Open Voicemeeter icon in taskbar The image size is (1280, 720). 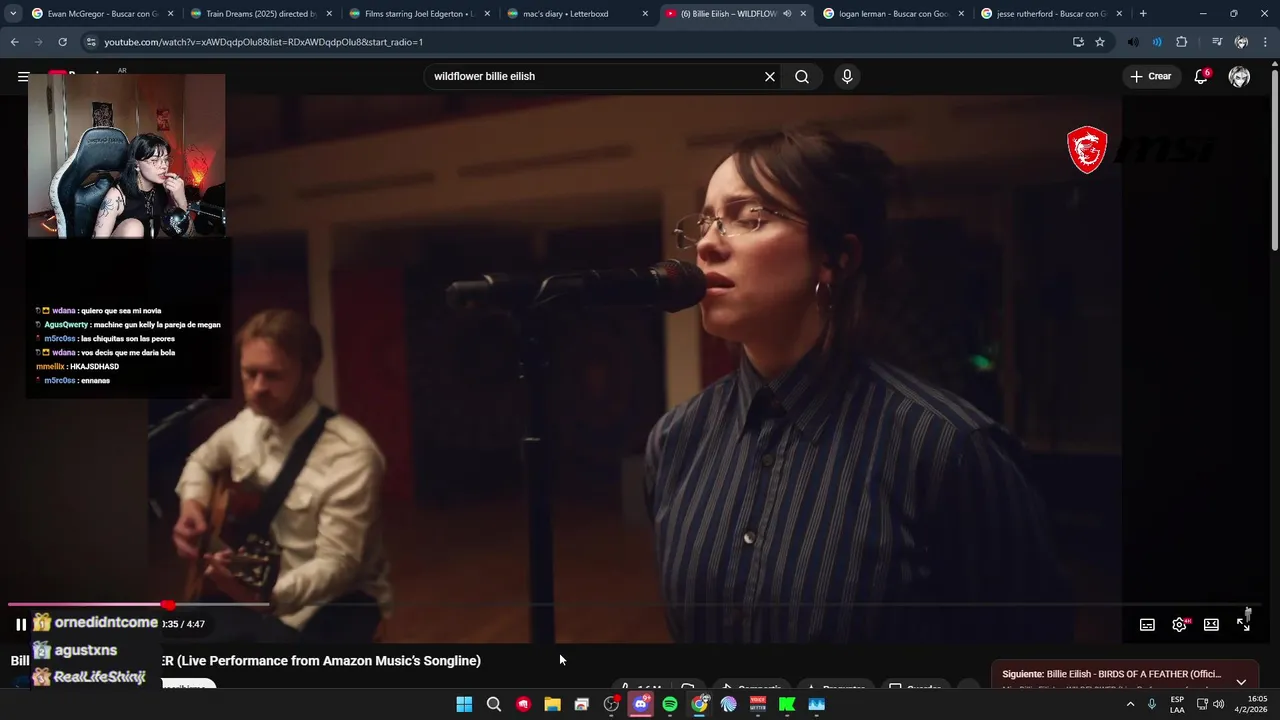tap(758, 704)
